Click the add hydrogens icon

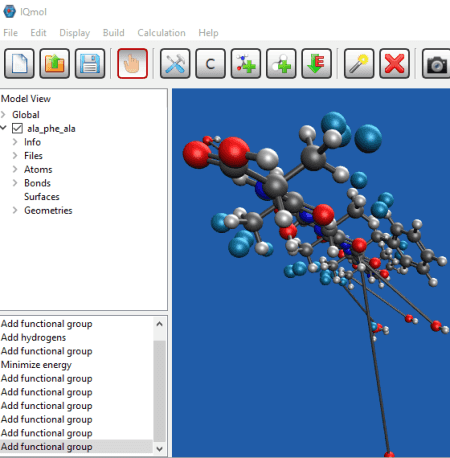281,63
